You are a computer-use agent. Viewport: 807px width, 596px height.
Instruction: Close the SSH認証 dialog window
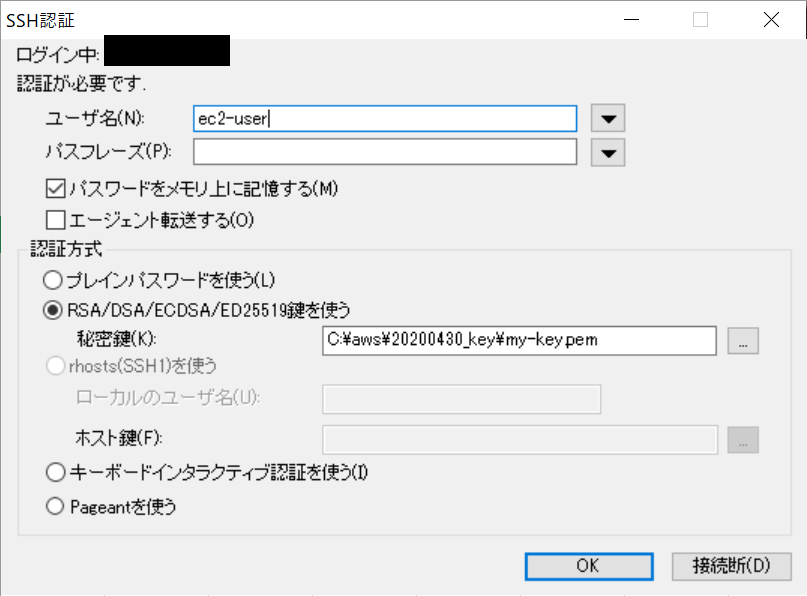pos(771,20)
